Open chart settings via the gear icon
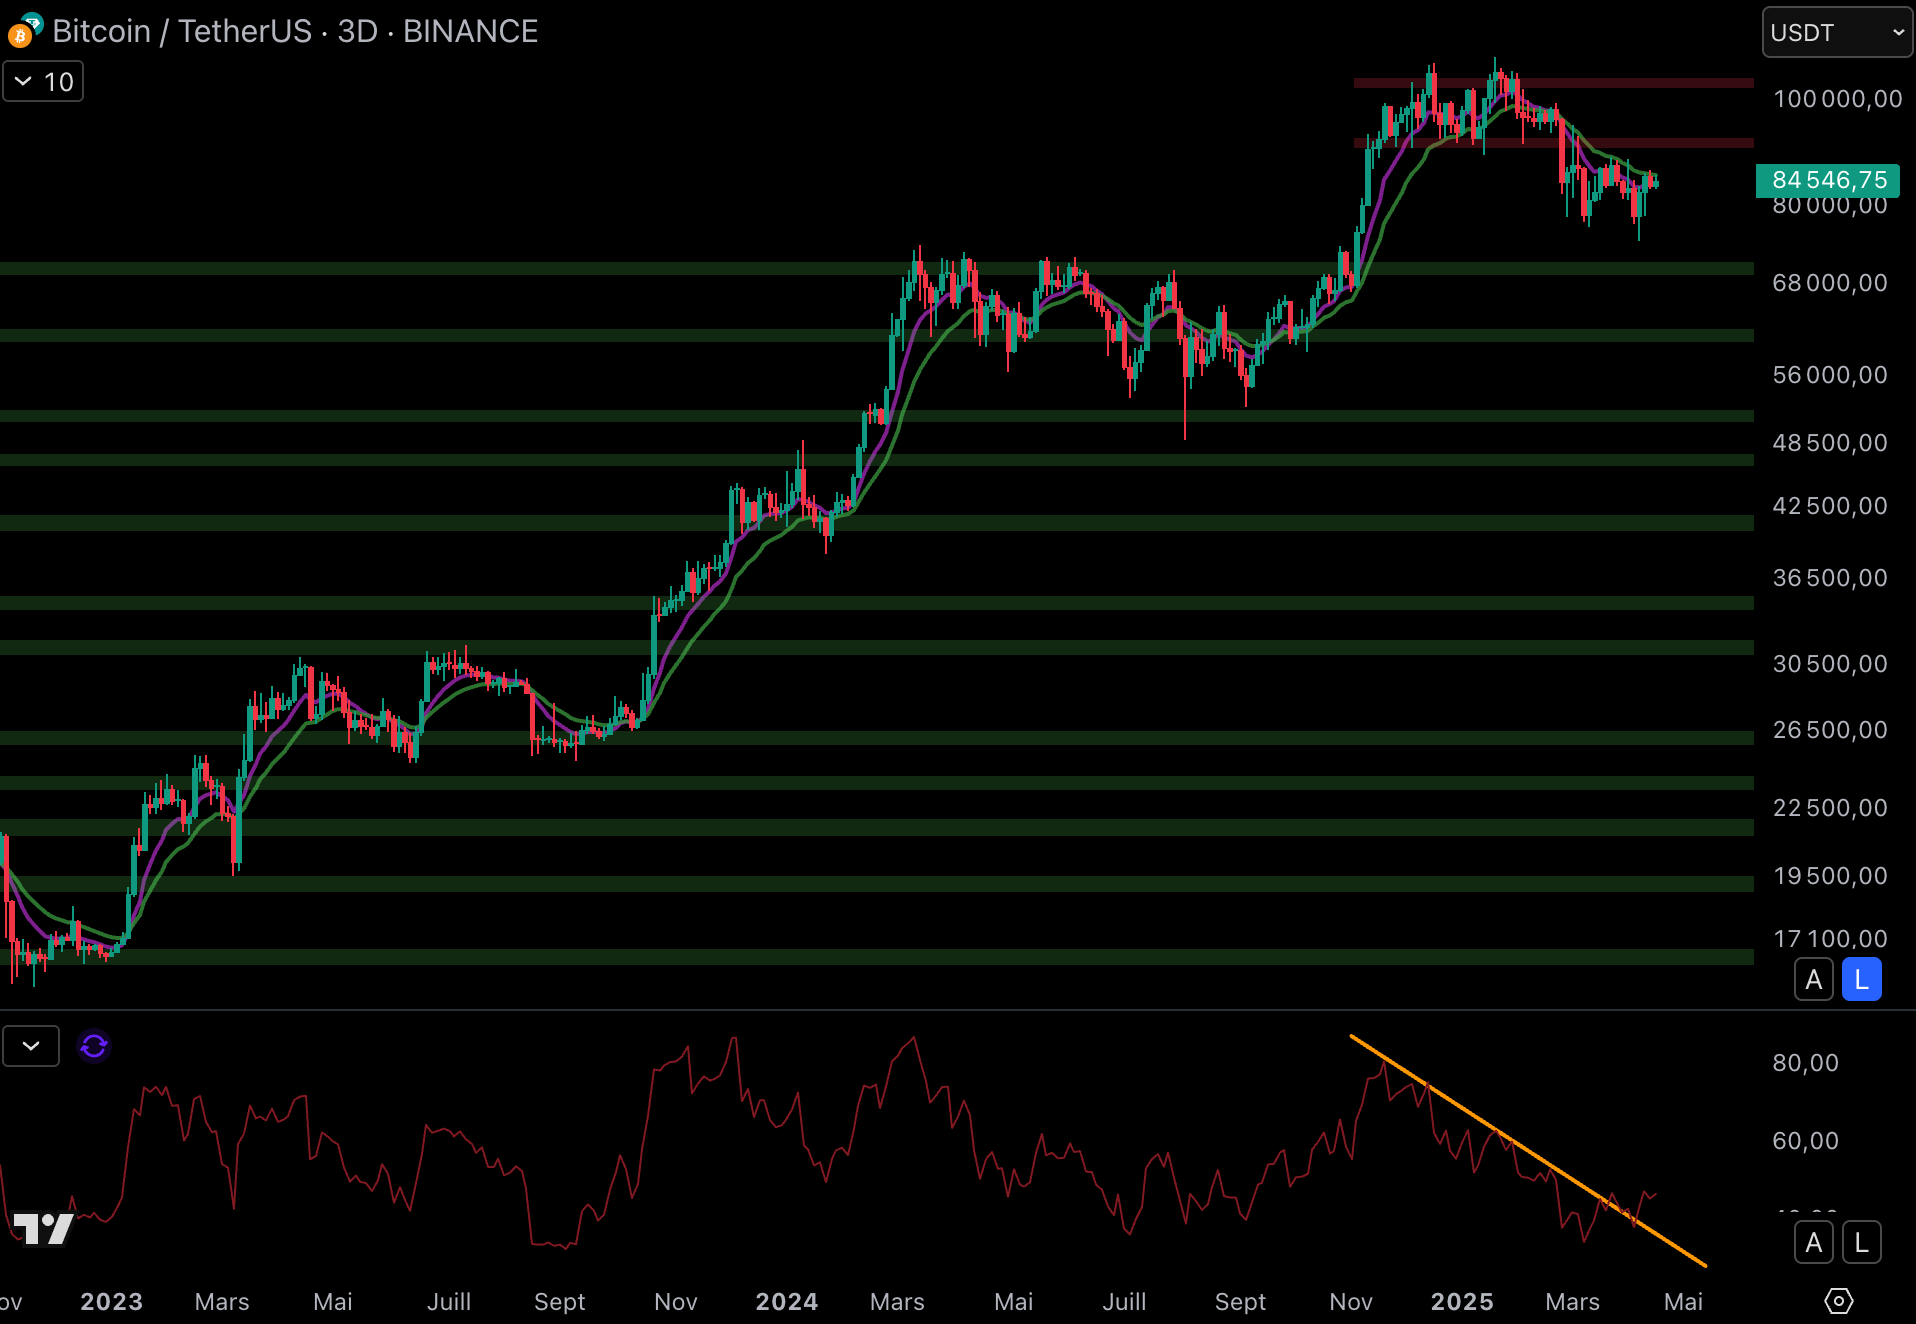 click(1838, 1301)
